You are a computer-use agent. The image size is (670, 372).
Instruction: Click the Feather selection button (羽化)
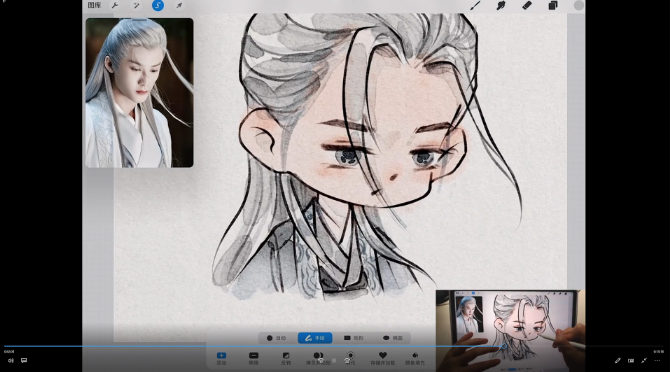tap(350, 358)
